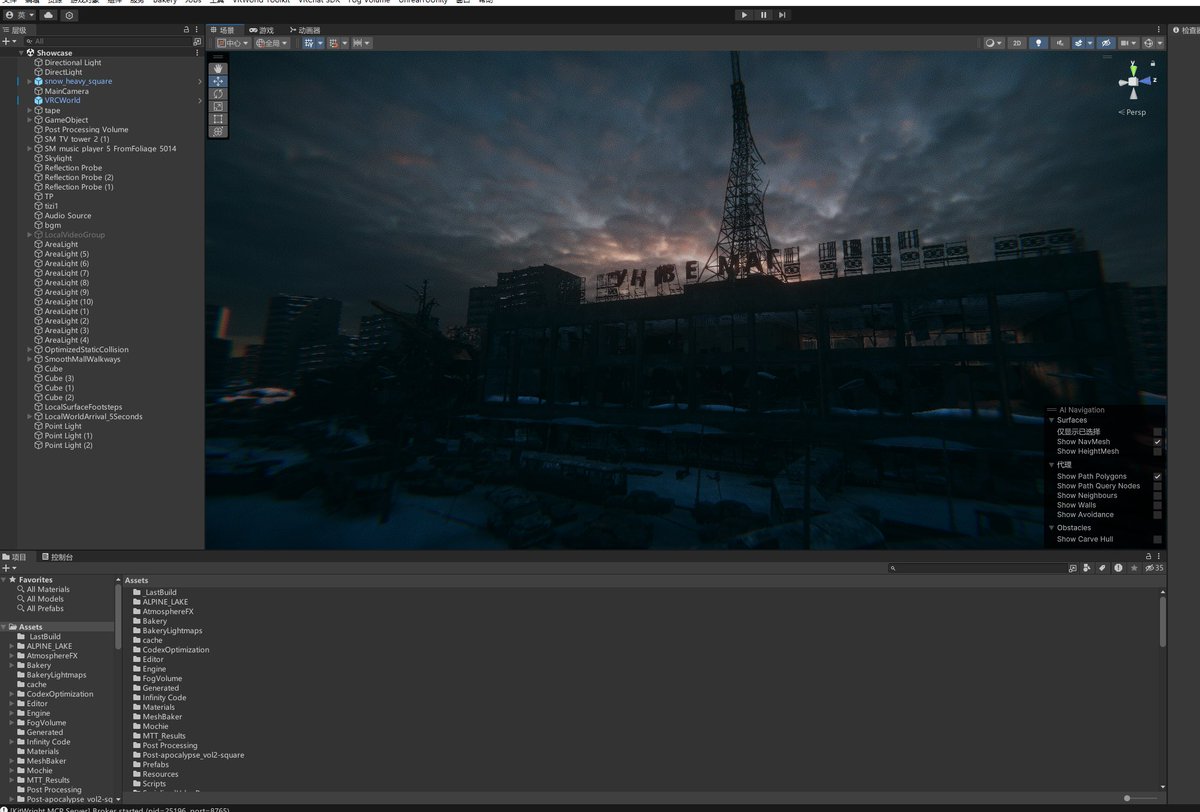This screenshot has height=812, width=1200.
Task: Open the cloud services button
Action: (48, 15)
